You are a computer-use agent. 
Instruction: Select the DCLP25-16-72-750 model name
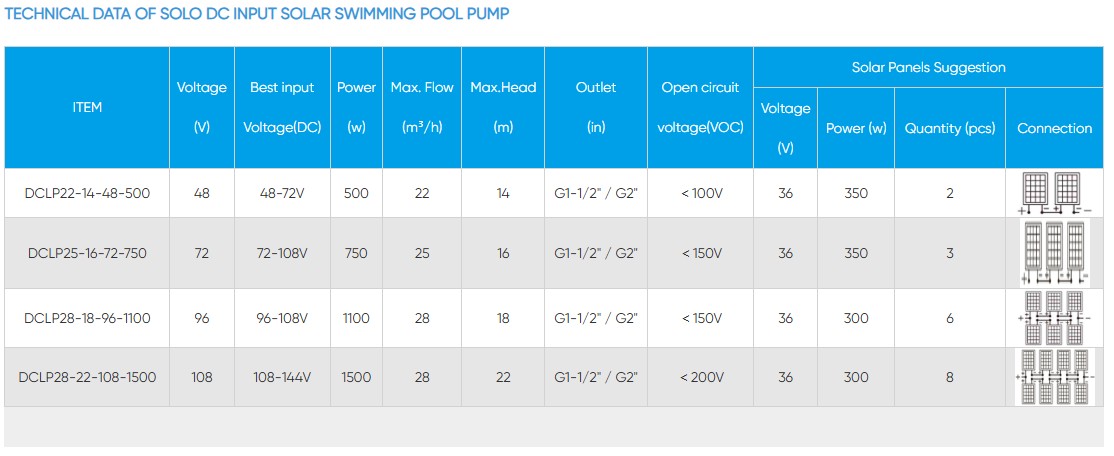pos(87,253)
